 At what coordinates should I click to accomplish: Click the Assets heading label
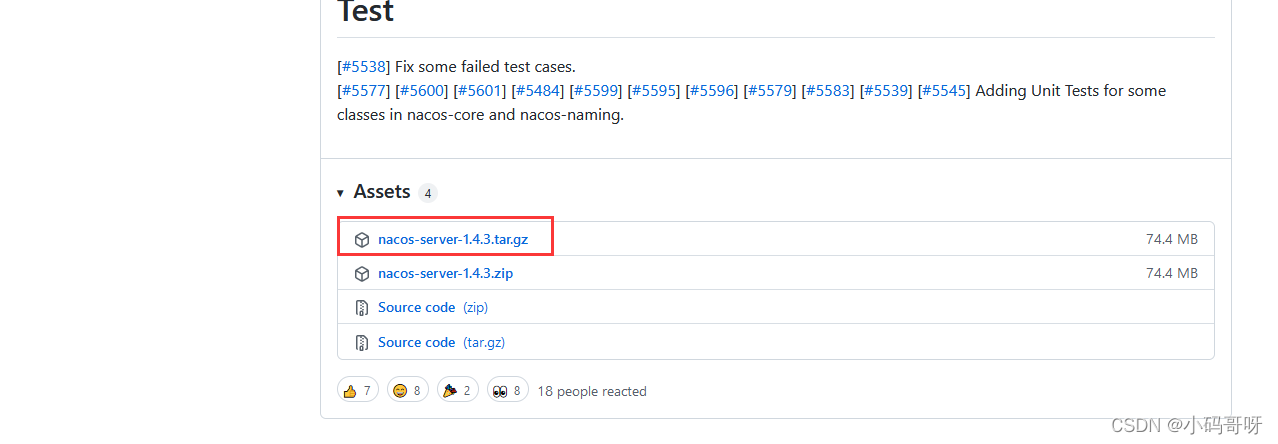point(382,192)
